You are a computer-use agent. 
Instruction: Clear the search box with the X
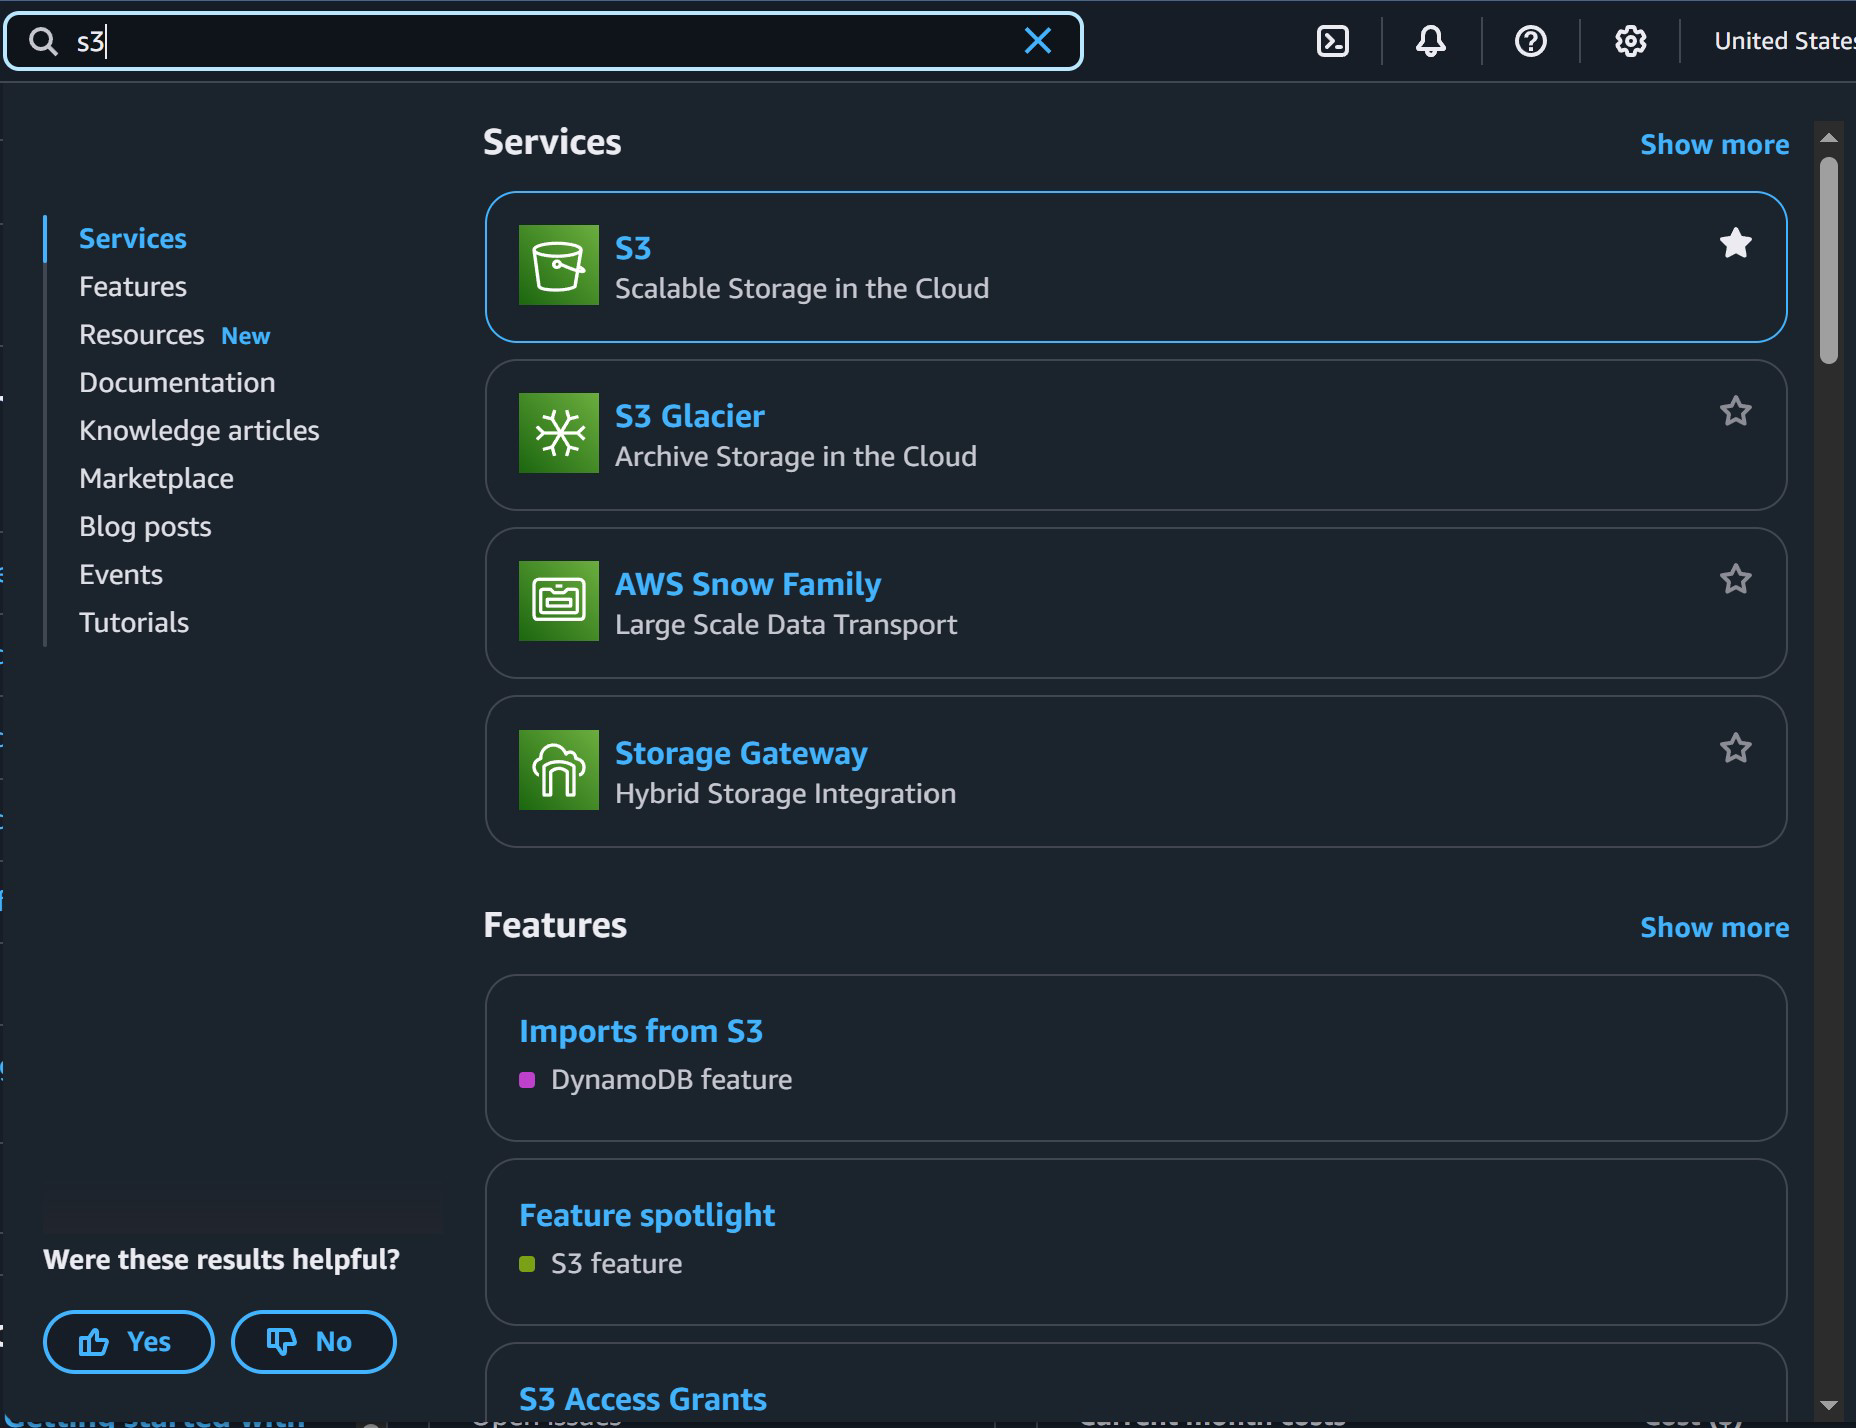pyautogui.click(x=1037, y=41)
